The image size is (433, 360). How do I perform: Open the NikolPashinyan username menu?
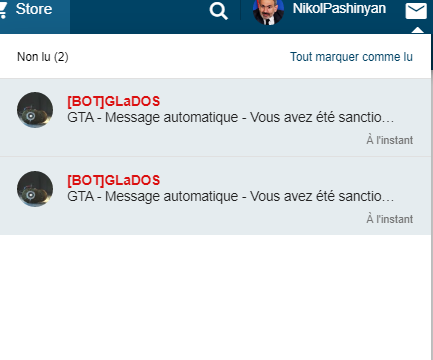coord(339,9)
